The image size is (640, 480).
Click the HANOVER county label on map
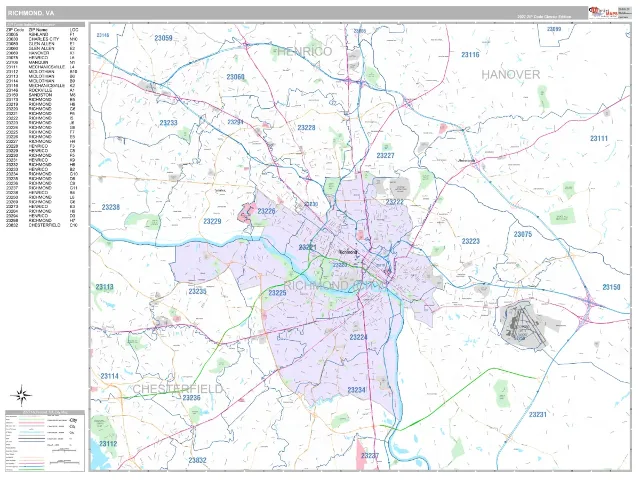pyautogui.click(x=511, y=74)
